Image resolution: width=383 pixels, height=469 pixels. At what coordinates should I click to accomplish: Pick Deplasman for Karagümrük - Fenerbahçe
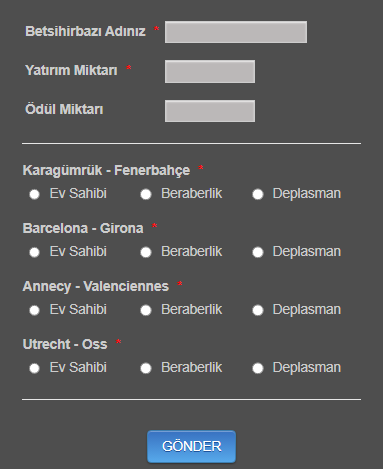[258, 194]
